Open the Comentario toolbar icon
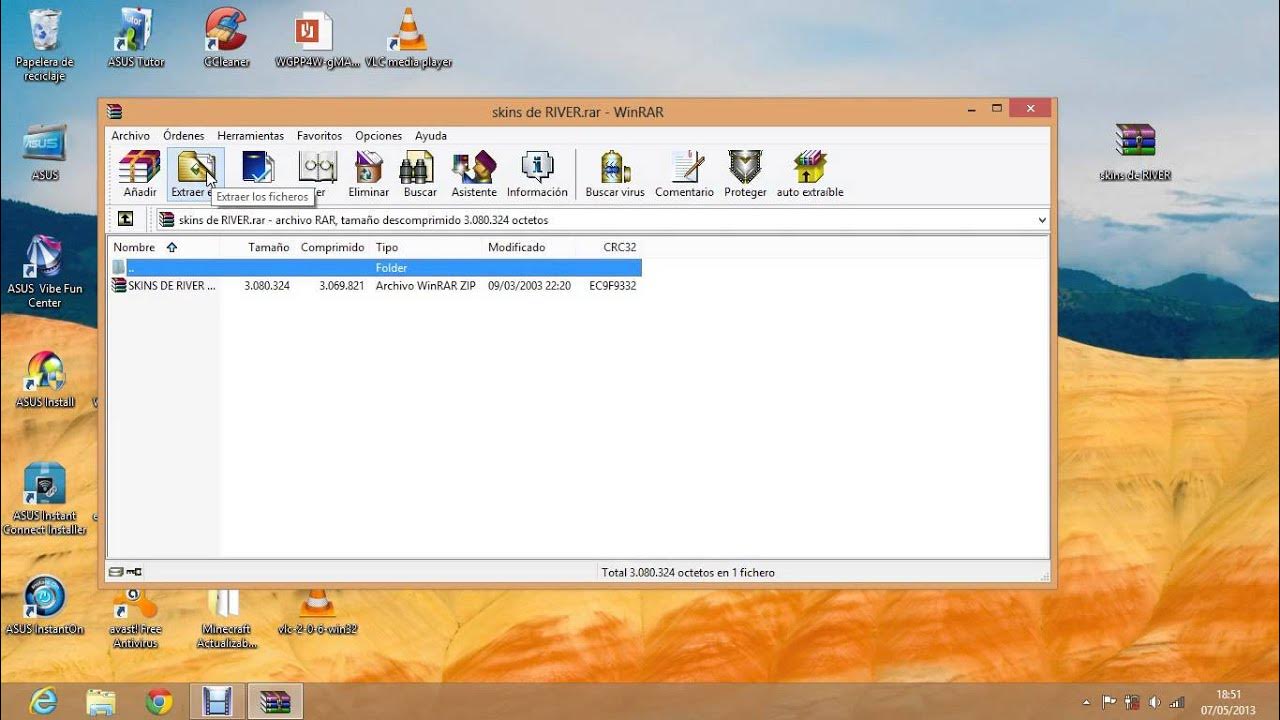This screenshot has height=720, width=1280. [684, 170]
